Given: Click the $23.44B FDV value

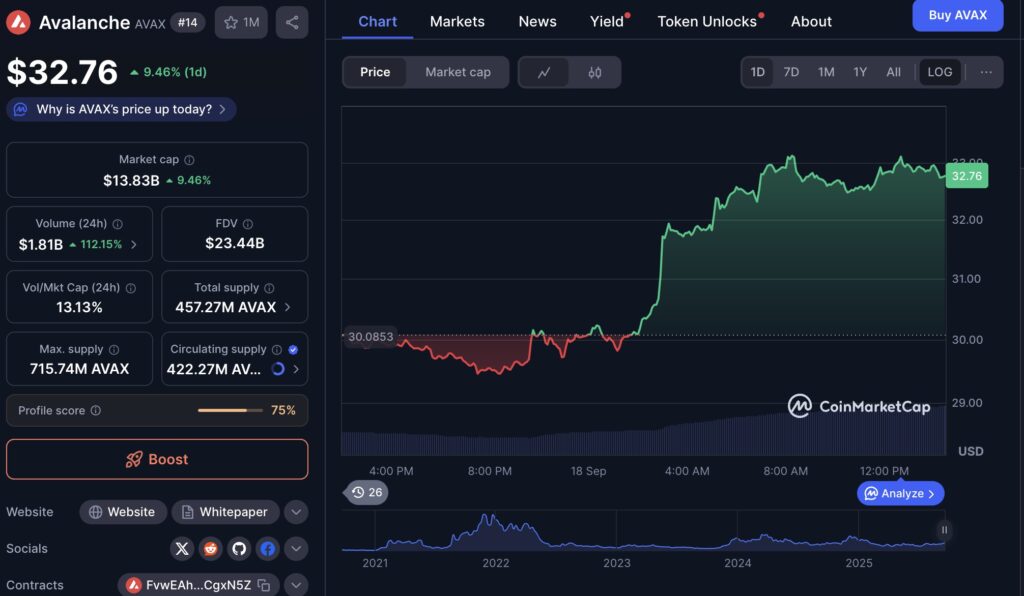Looking at the screenshot, I should pos(234,243).
